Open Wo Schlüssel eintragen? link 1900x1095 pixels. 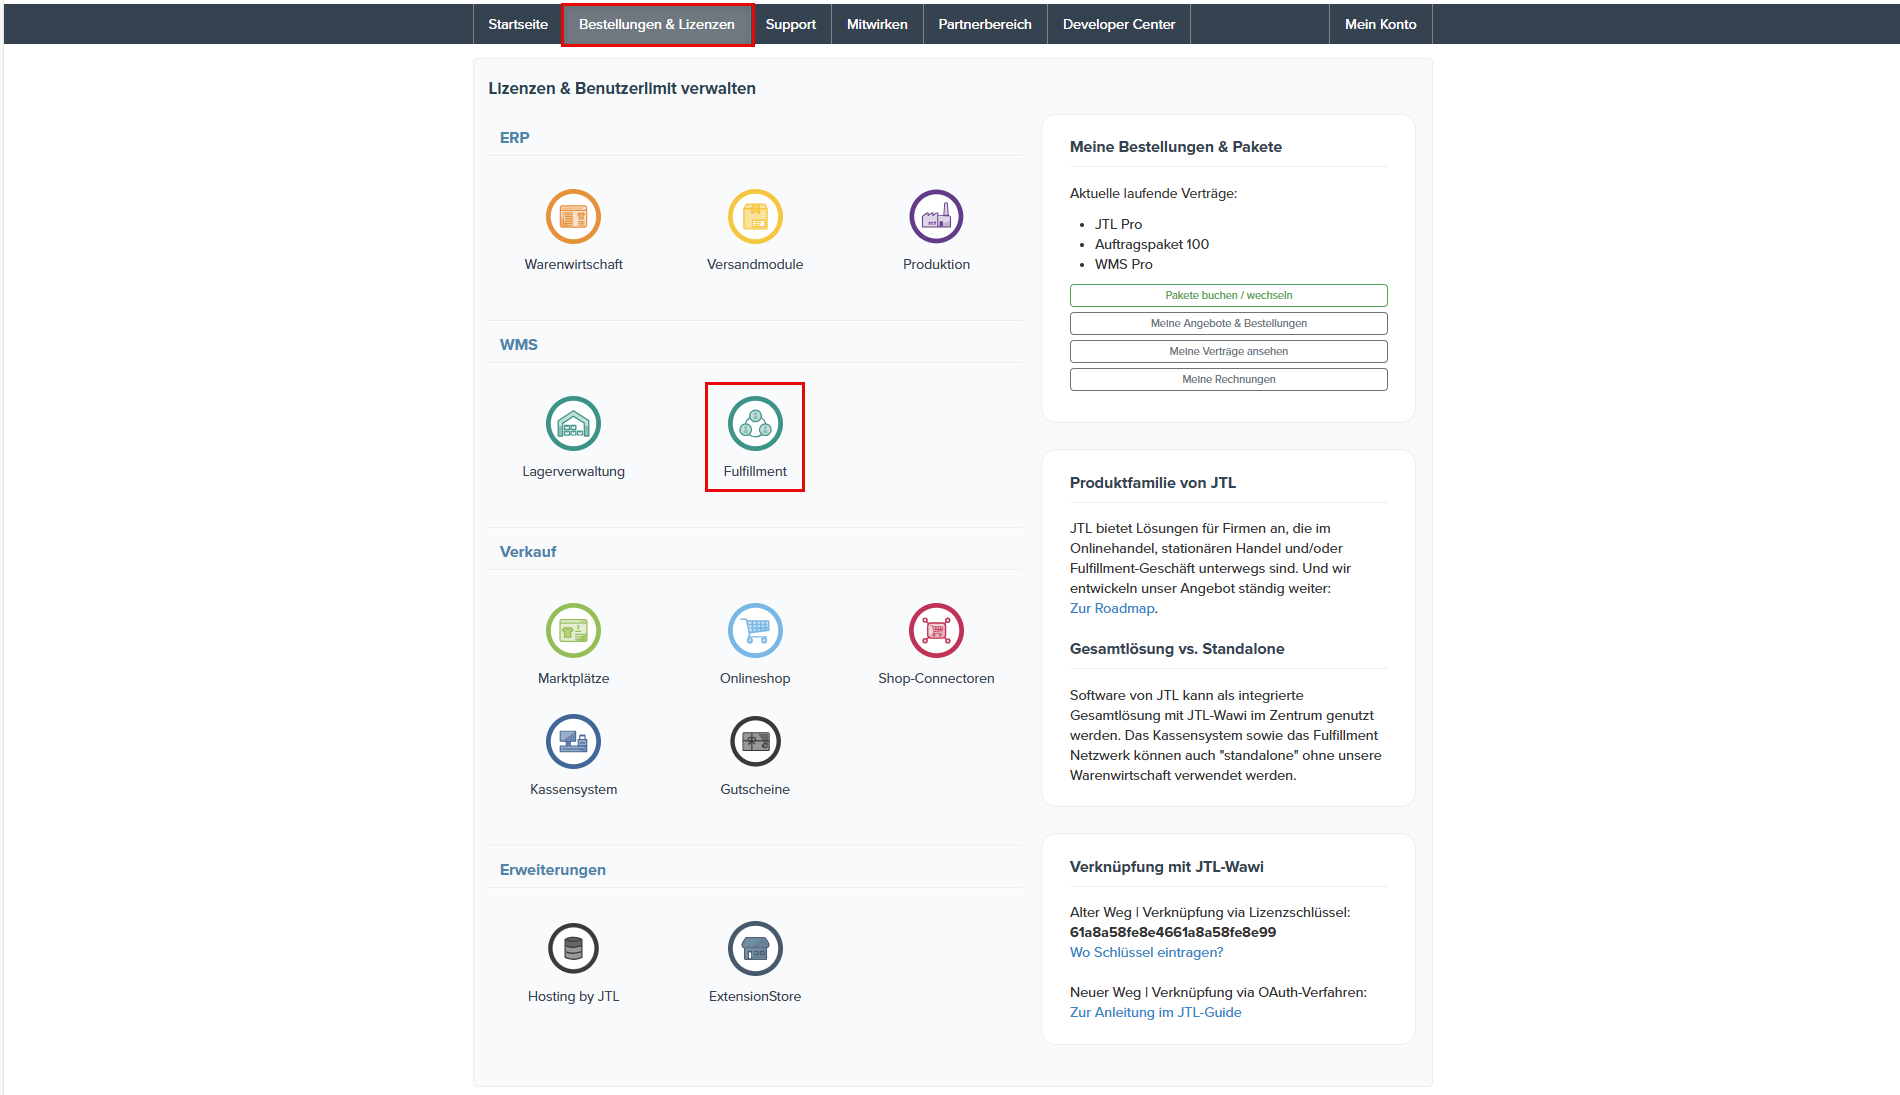1146,952
